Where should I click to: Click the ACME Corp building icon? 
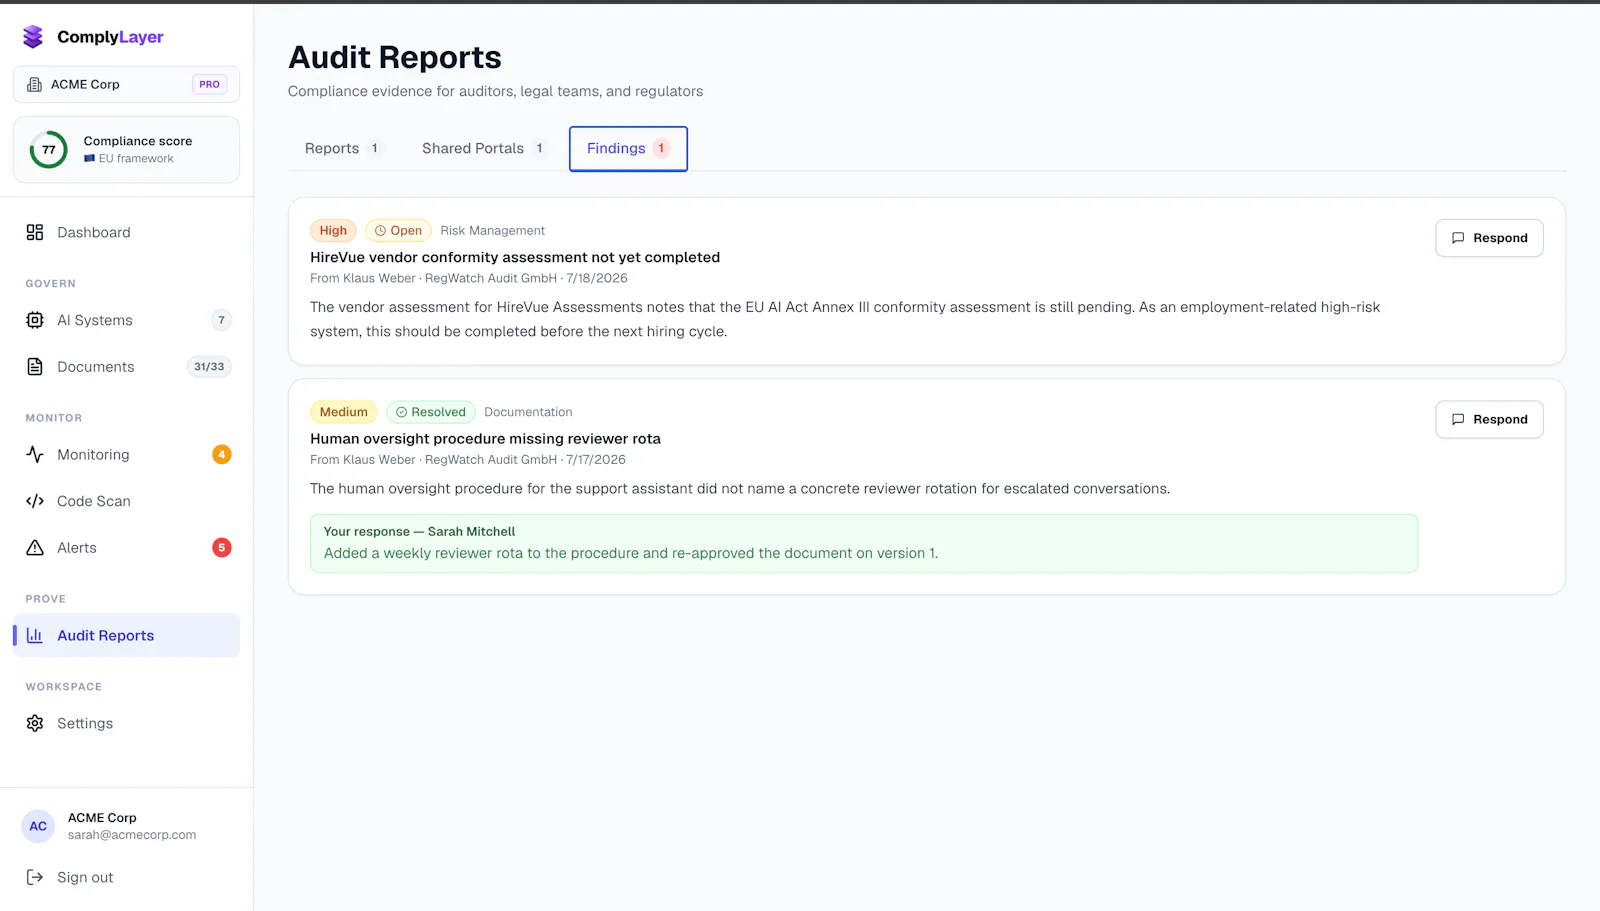point(34,84)
